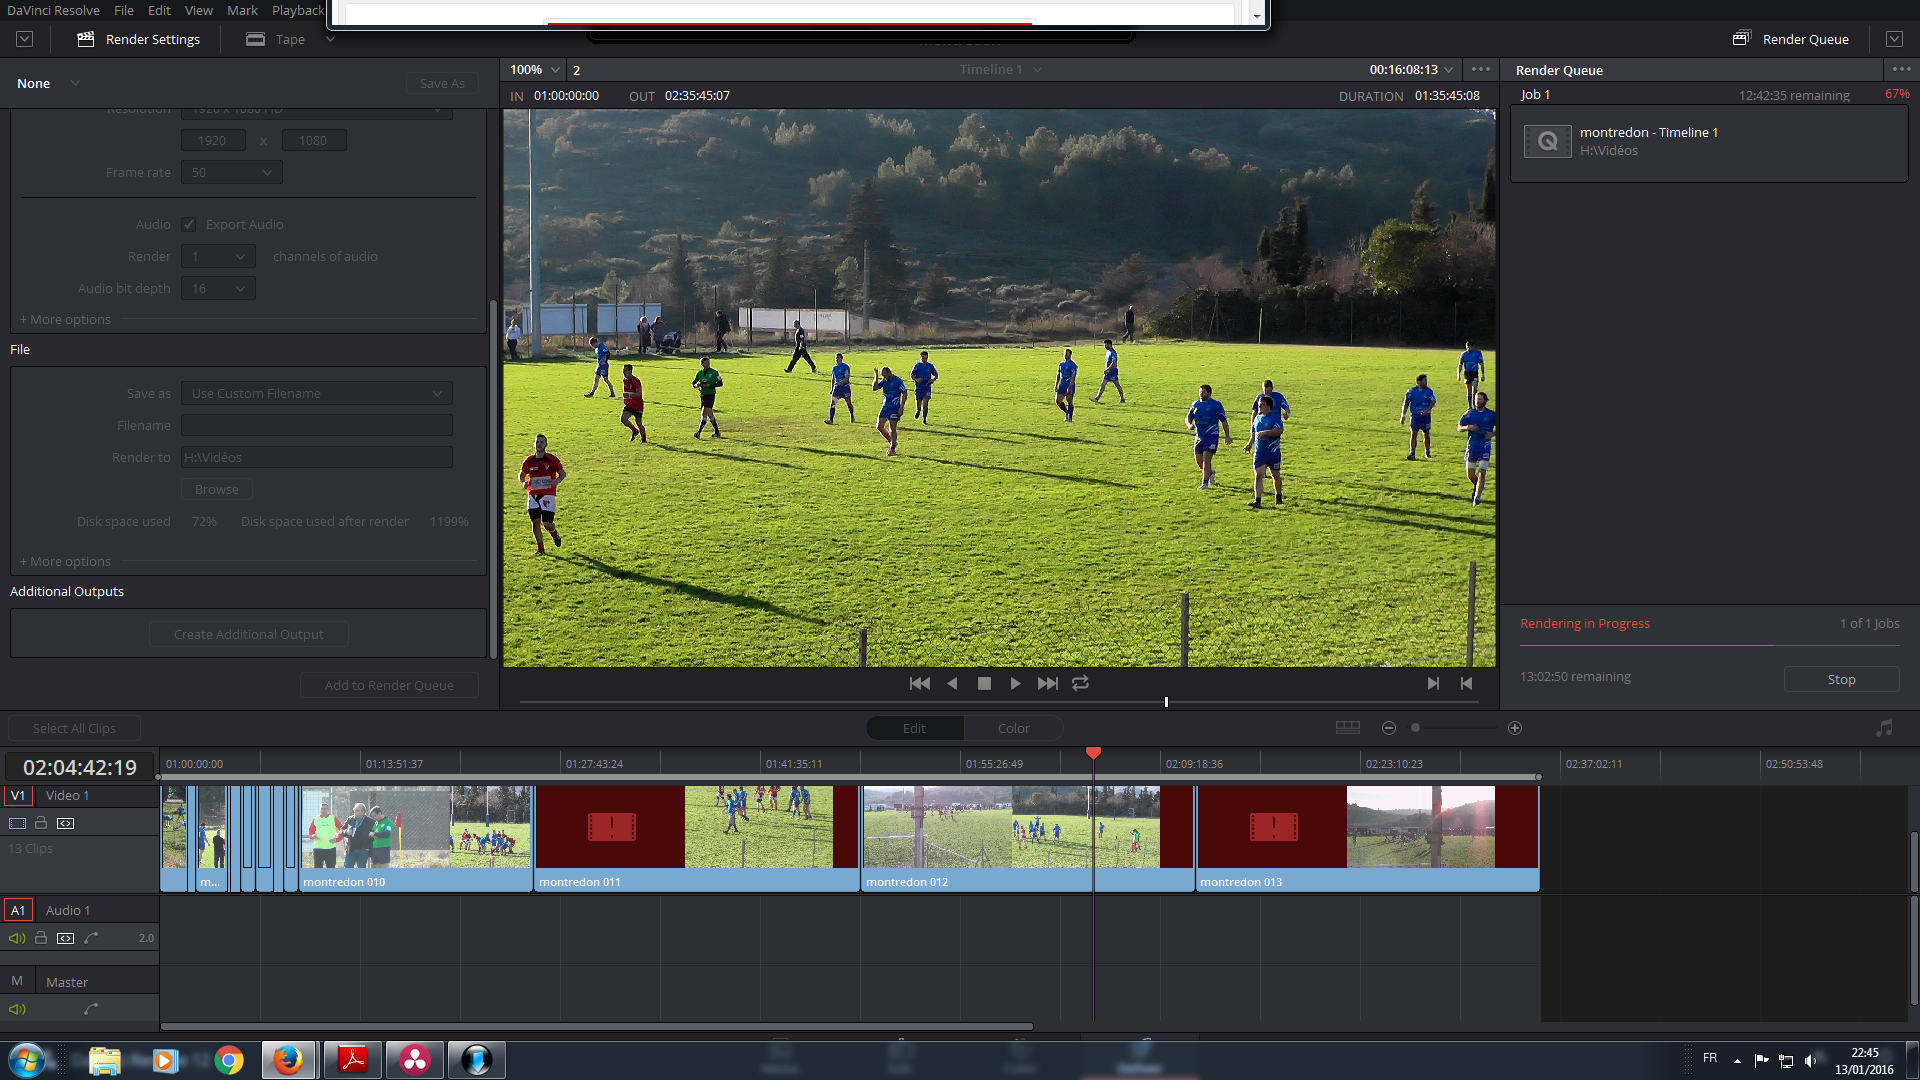Open Render Queue options dots menu
1920x1080 pixels.
tap(1901, 69)
